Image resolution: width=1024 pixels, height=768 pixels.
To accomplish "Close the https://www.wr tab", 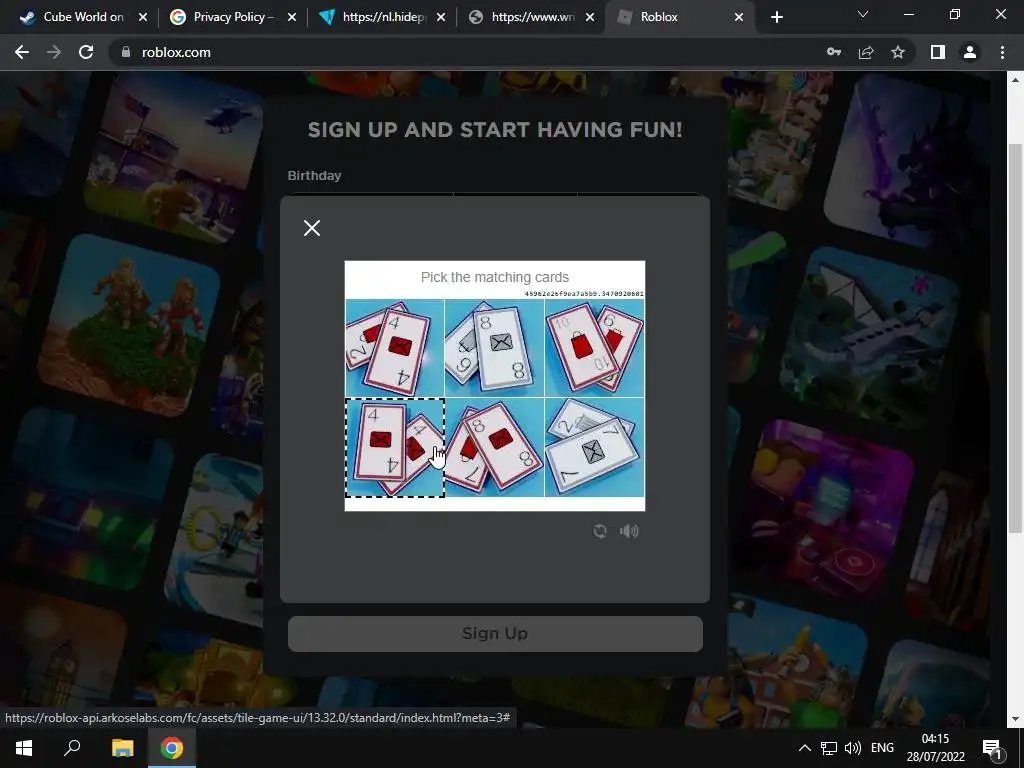I will 590,18.
